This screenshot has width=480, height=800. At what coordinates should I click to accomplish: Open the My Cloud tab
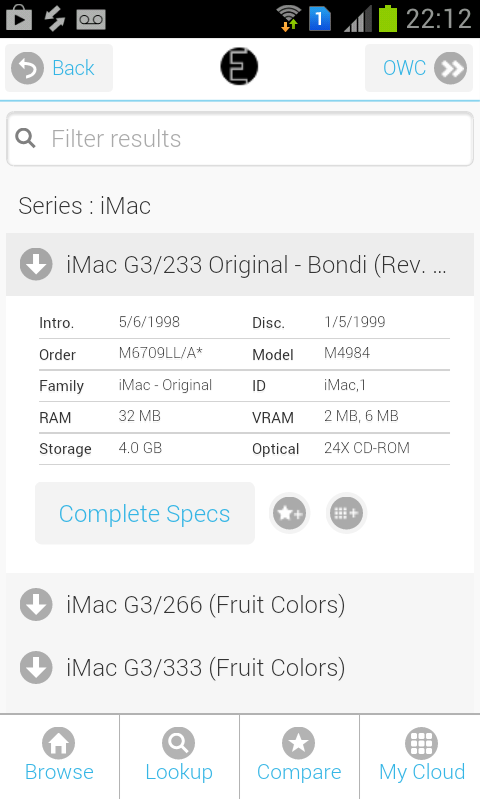point(420,757)
